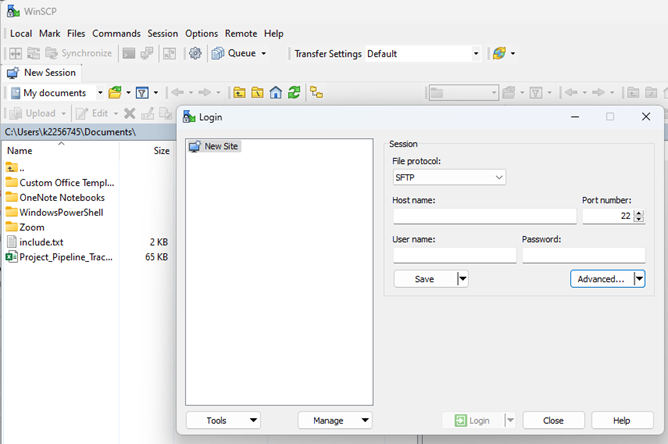Screen dimensions: 668x444
Task: Expand the Advanced button dropdown arrow
Action: [639, 279]
